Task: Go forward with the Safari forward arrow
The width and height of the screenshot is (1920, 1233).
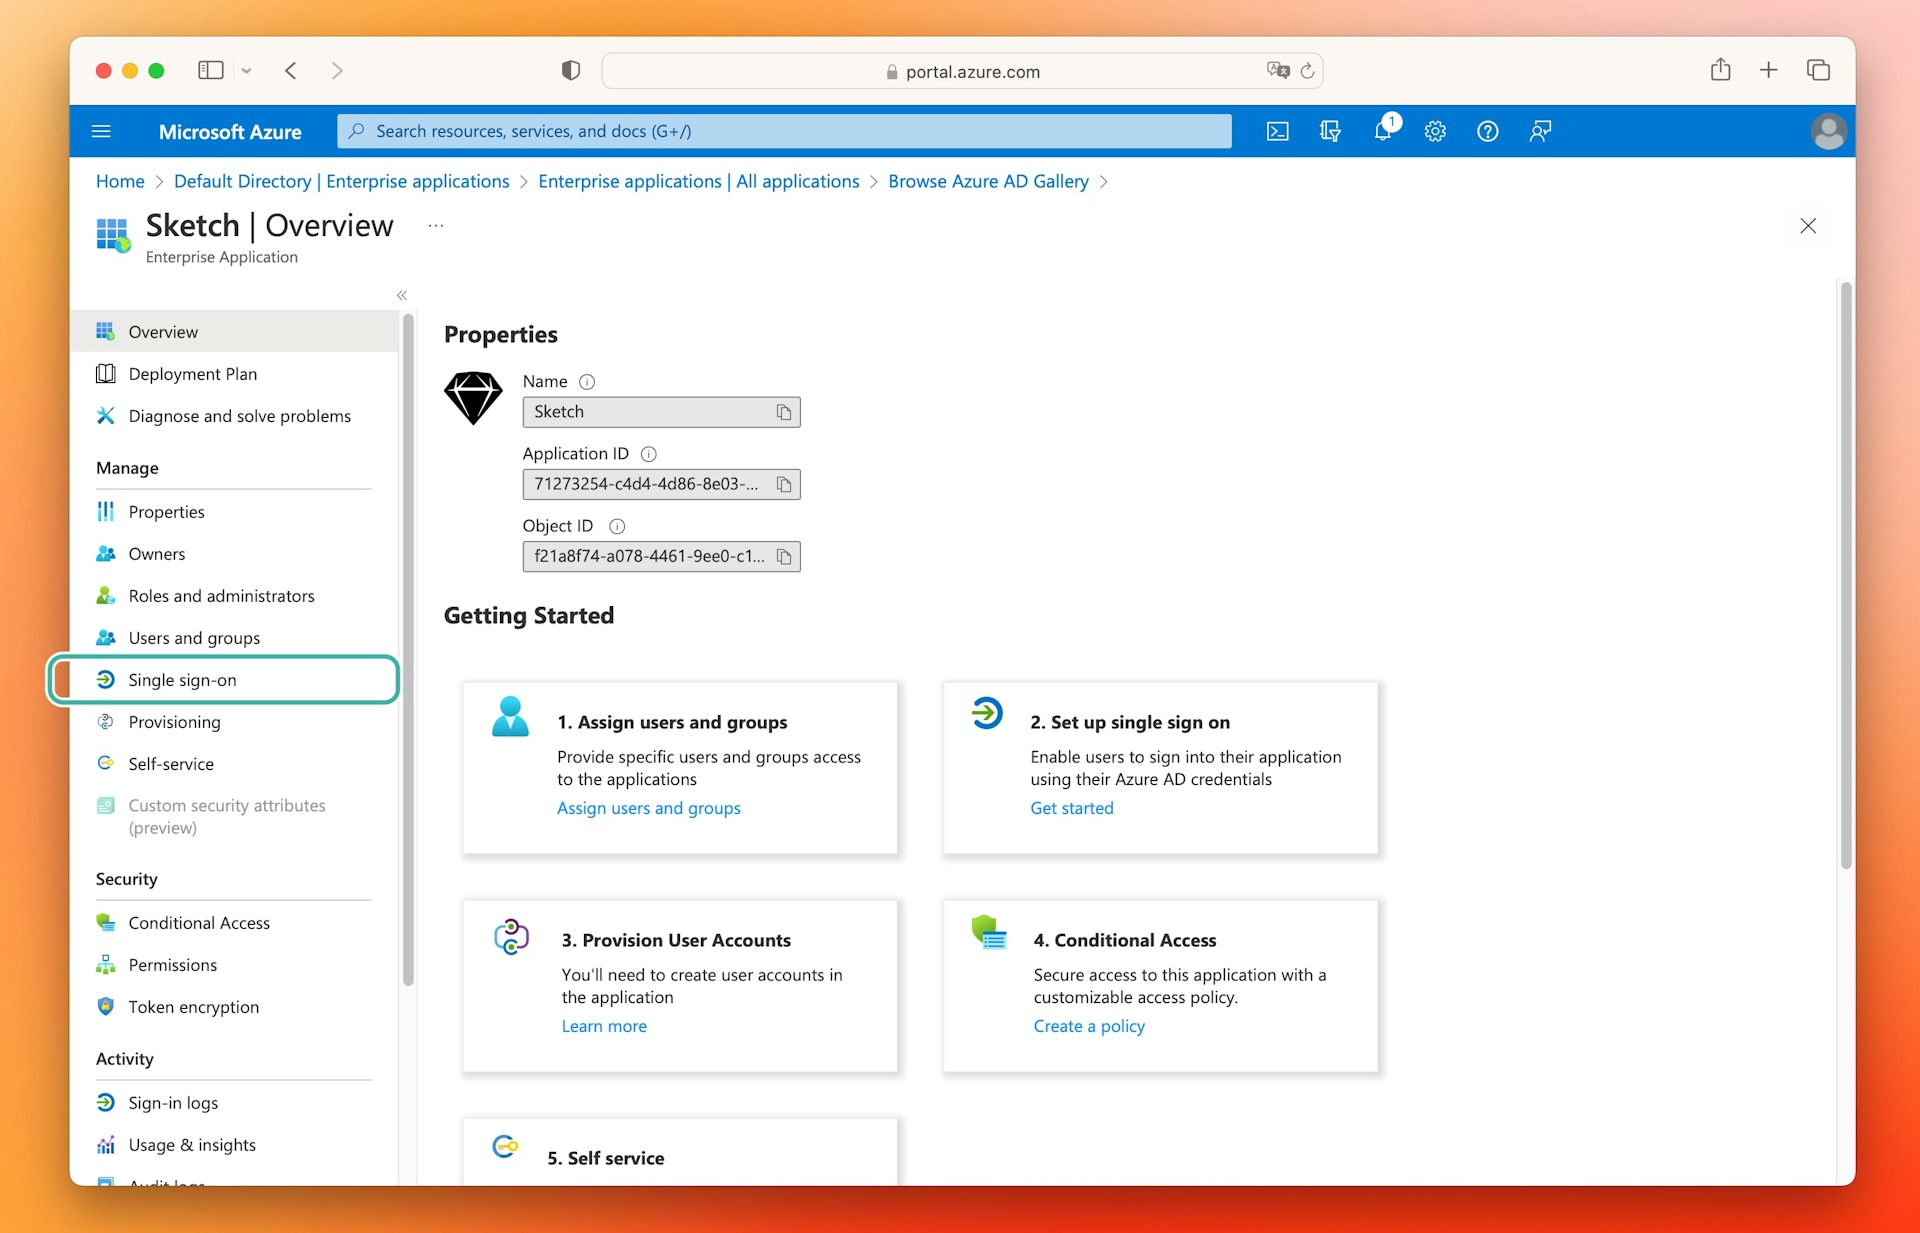Action: coord(337,70)
